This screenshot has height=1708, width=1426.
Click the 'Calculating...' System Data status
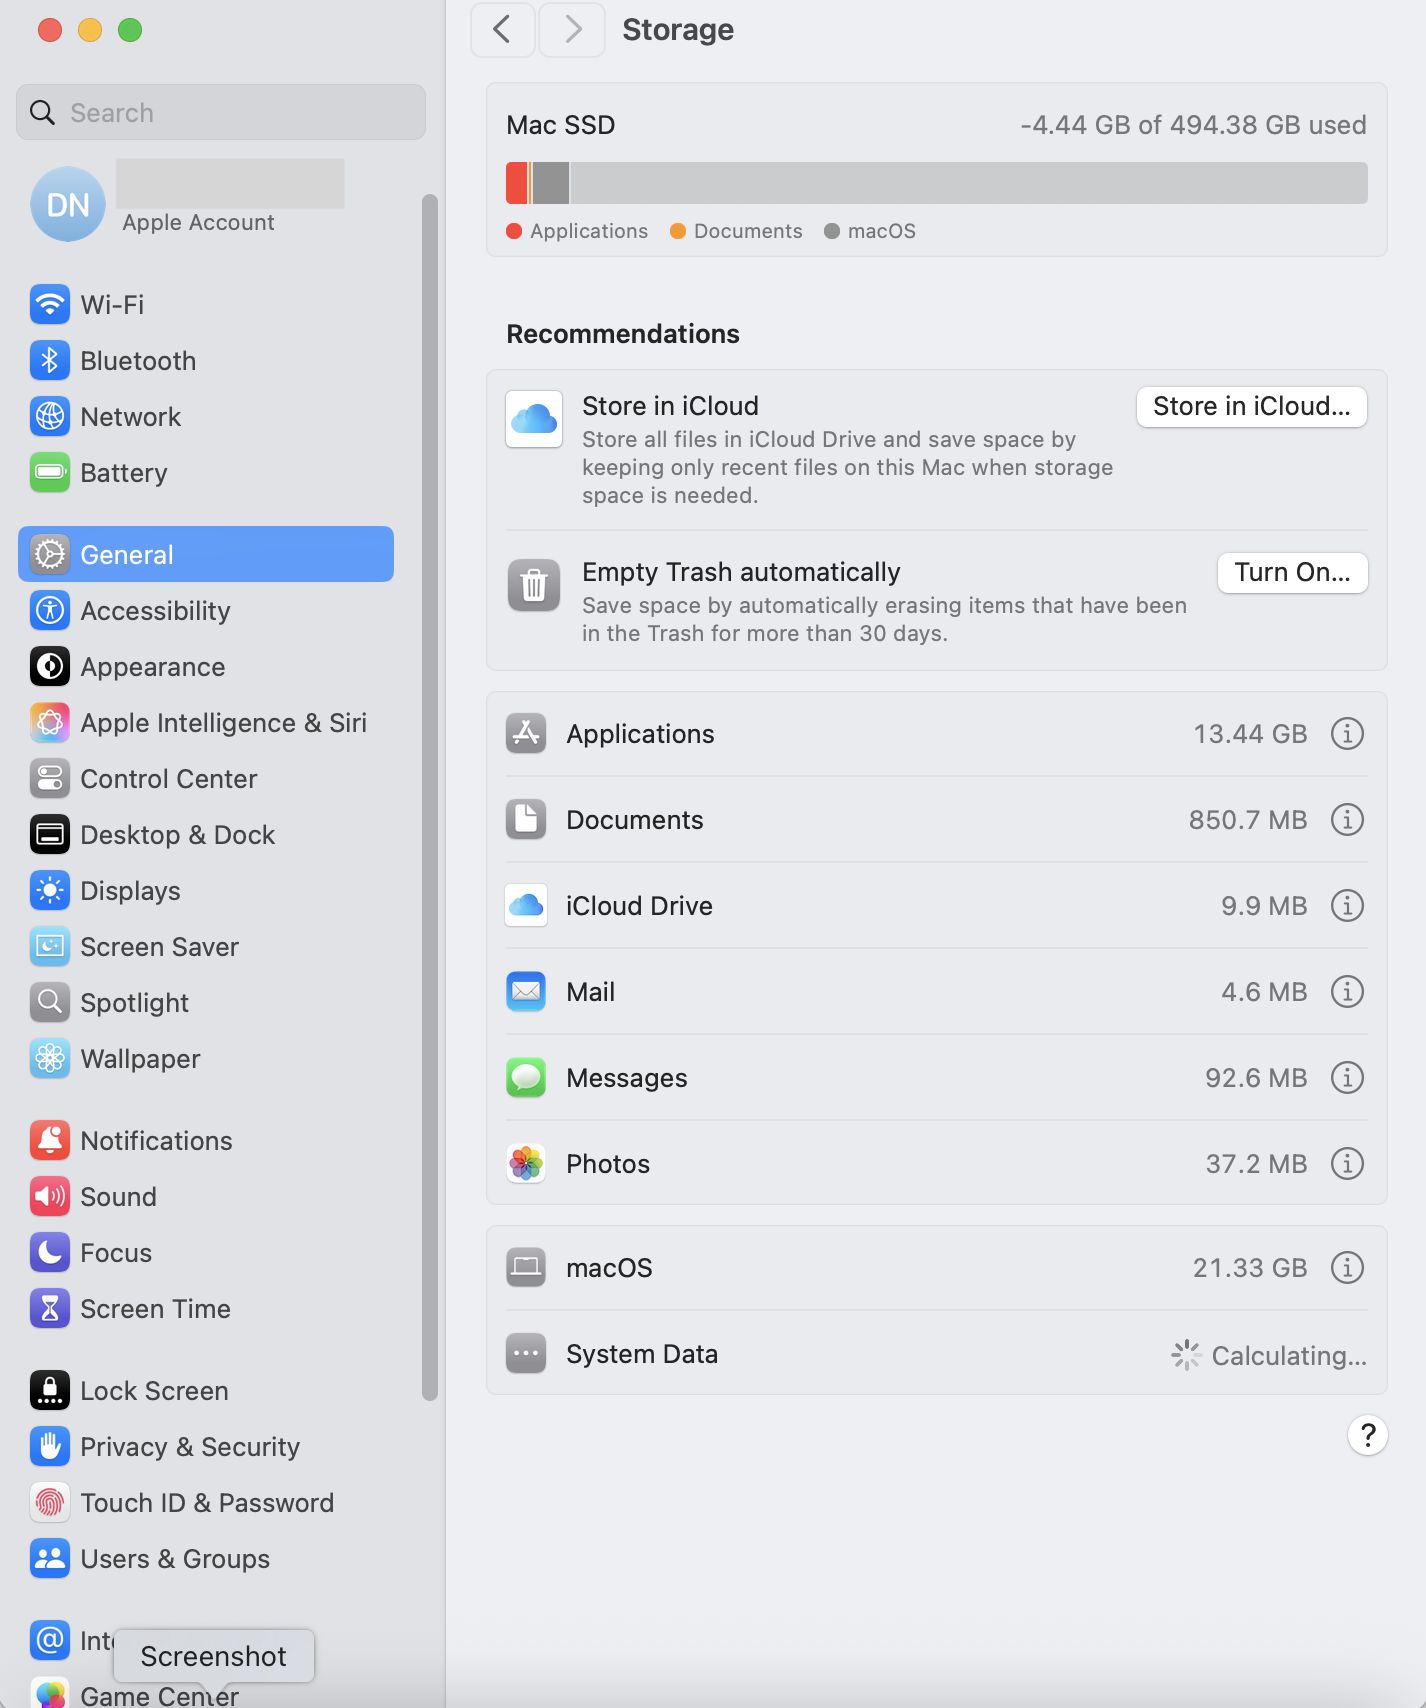click(x=1289, y=1356)
